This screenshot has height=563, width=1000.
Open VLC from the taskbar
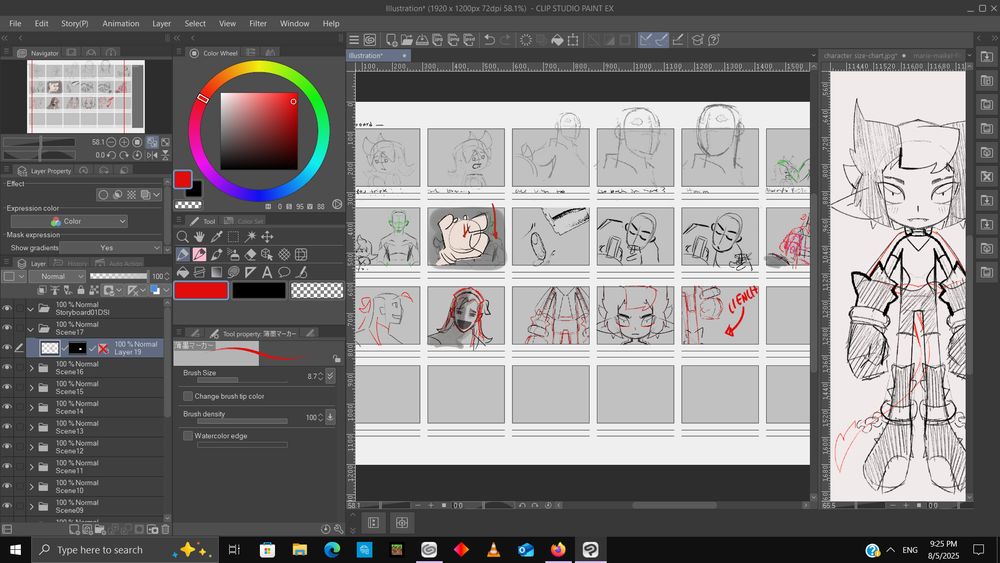coord(493,549)
